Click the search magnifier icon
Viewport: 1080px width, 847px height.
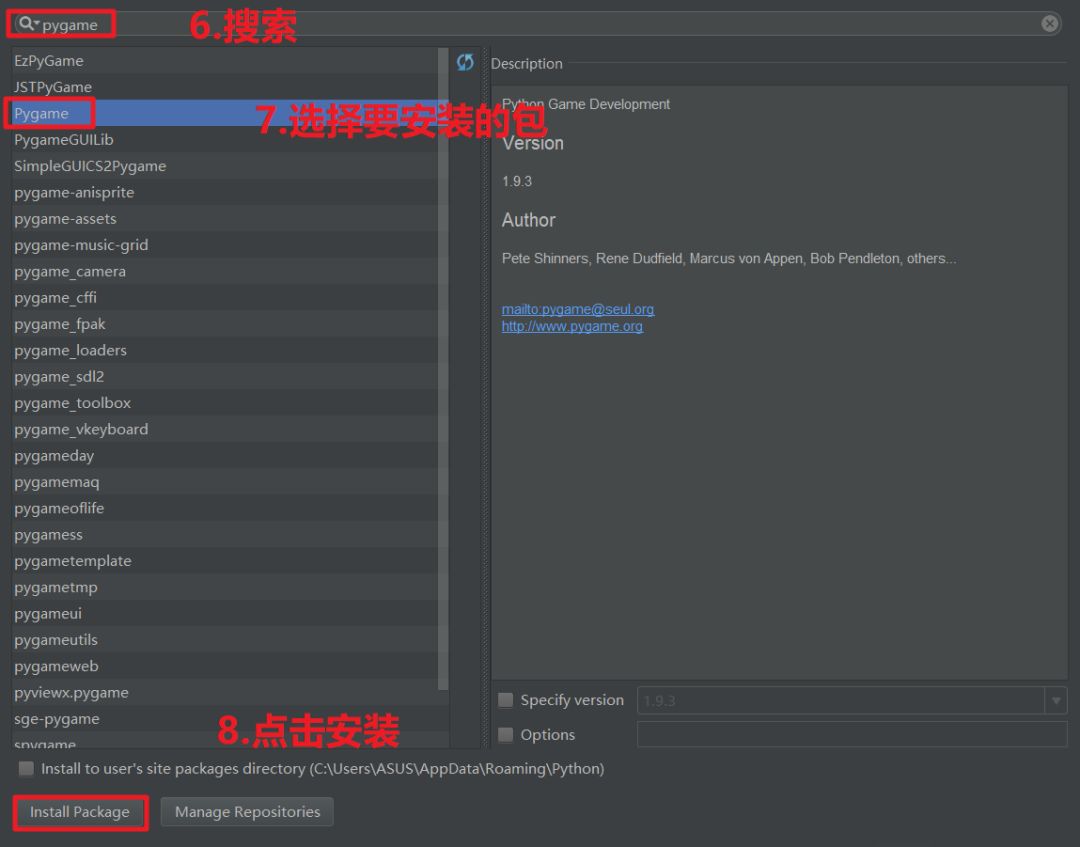click(26, 23)
